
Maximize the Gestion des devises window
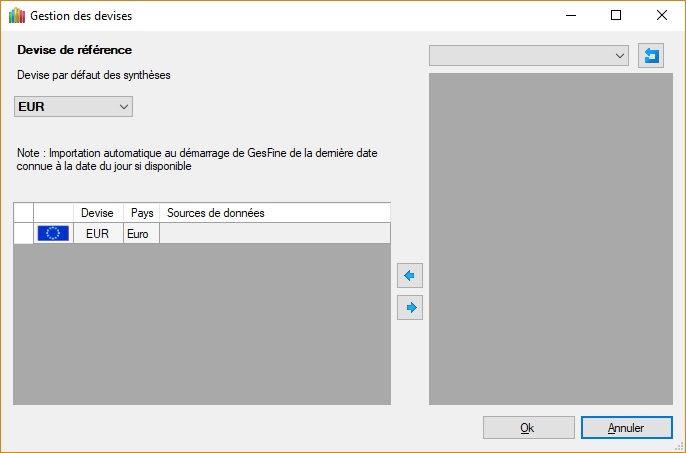point(616,16)
